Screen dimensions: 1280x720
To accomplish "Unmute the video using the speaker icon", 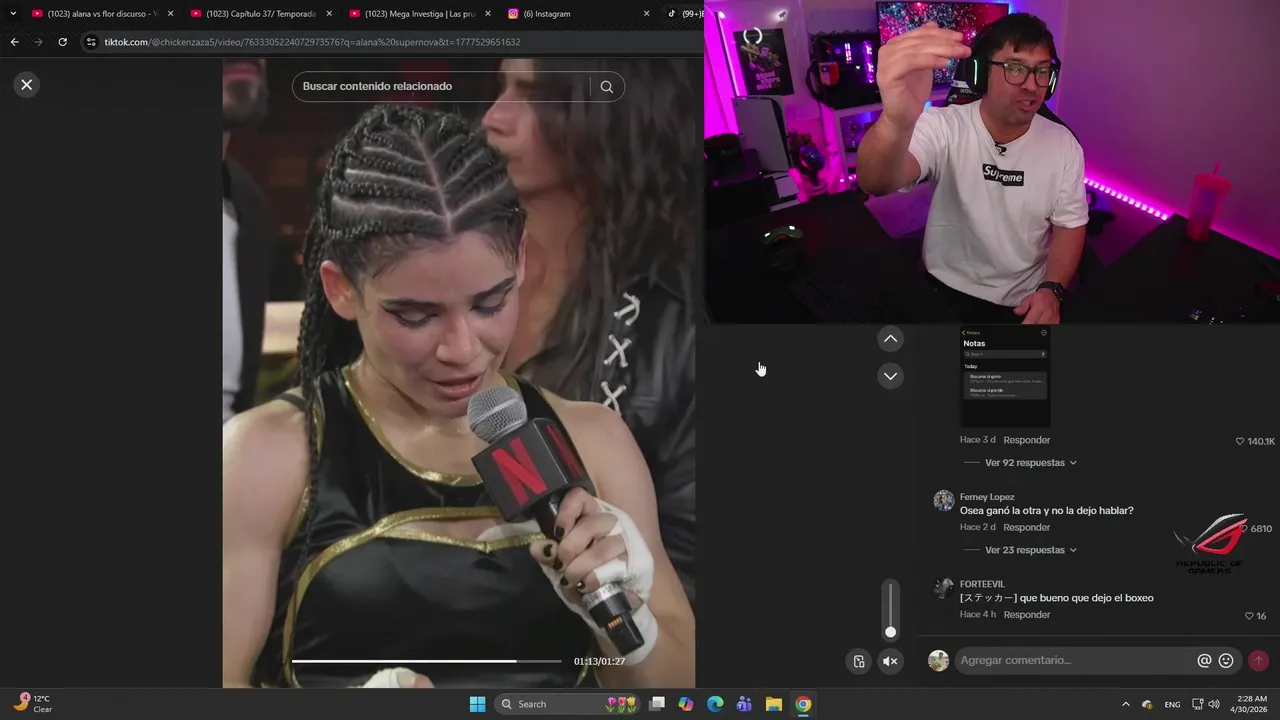I will click(x=890, y=661).
